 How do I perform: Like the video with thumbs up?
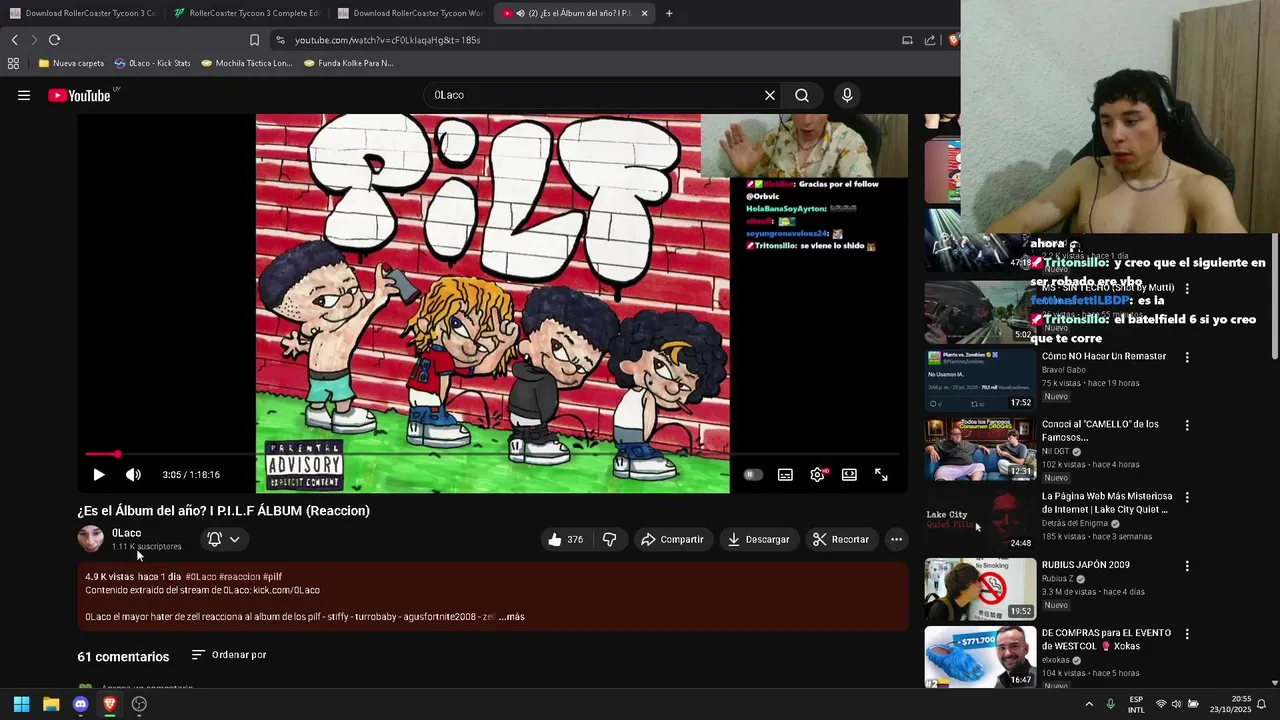[x=566, y=539]
